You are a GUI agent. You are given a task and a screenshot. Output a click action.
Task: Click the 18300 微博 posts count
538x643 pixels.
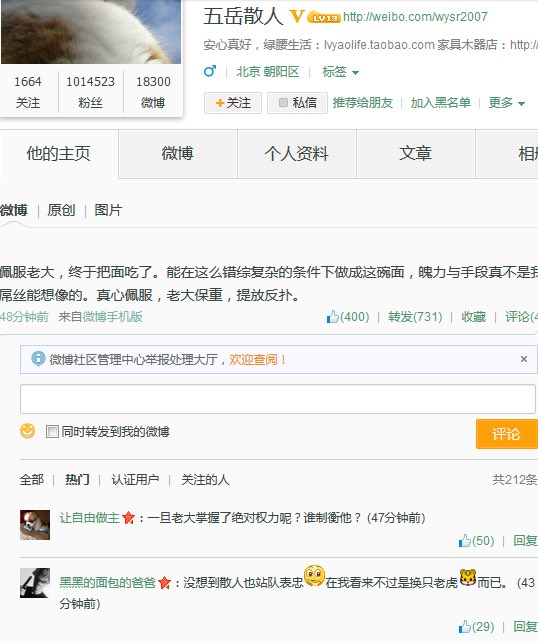click(153, 92)
